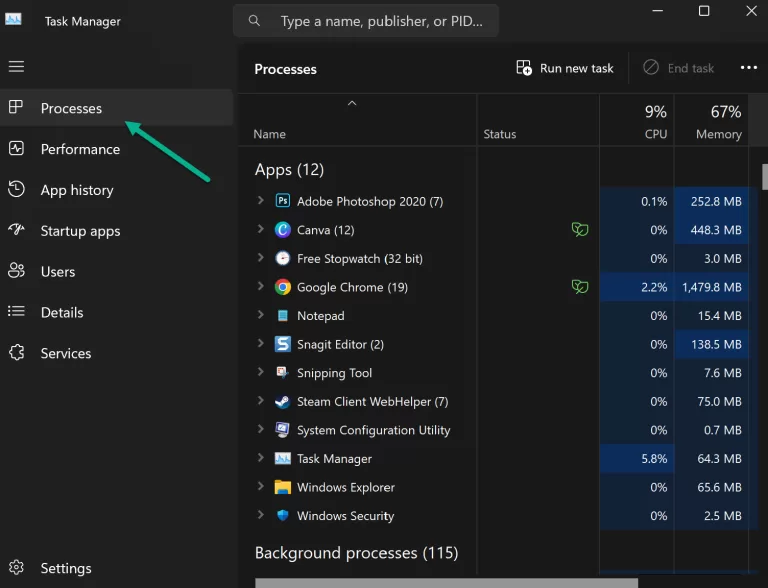Click the Snagit Editor icon
768x588 pixels.
pyautogui.click(x=283, y=344)
